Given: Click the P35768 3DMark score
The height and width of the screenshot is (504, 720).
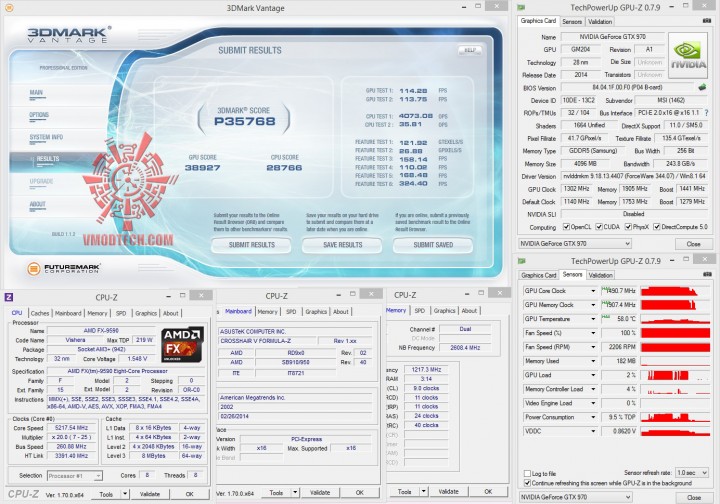Looking at the screenshot, I should 245,121.
